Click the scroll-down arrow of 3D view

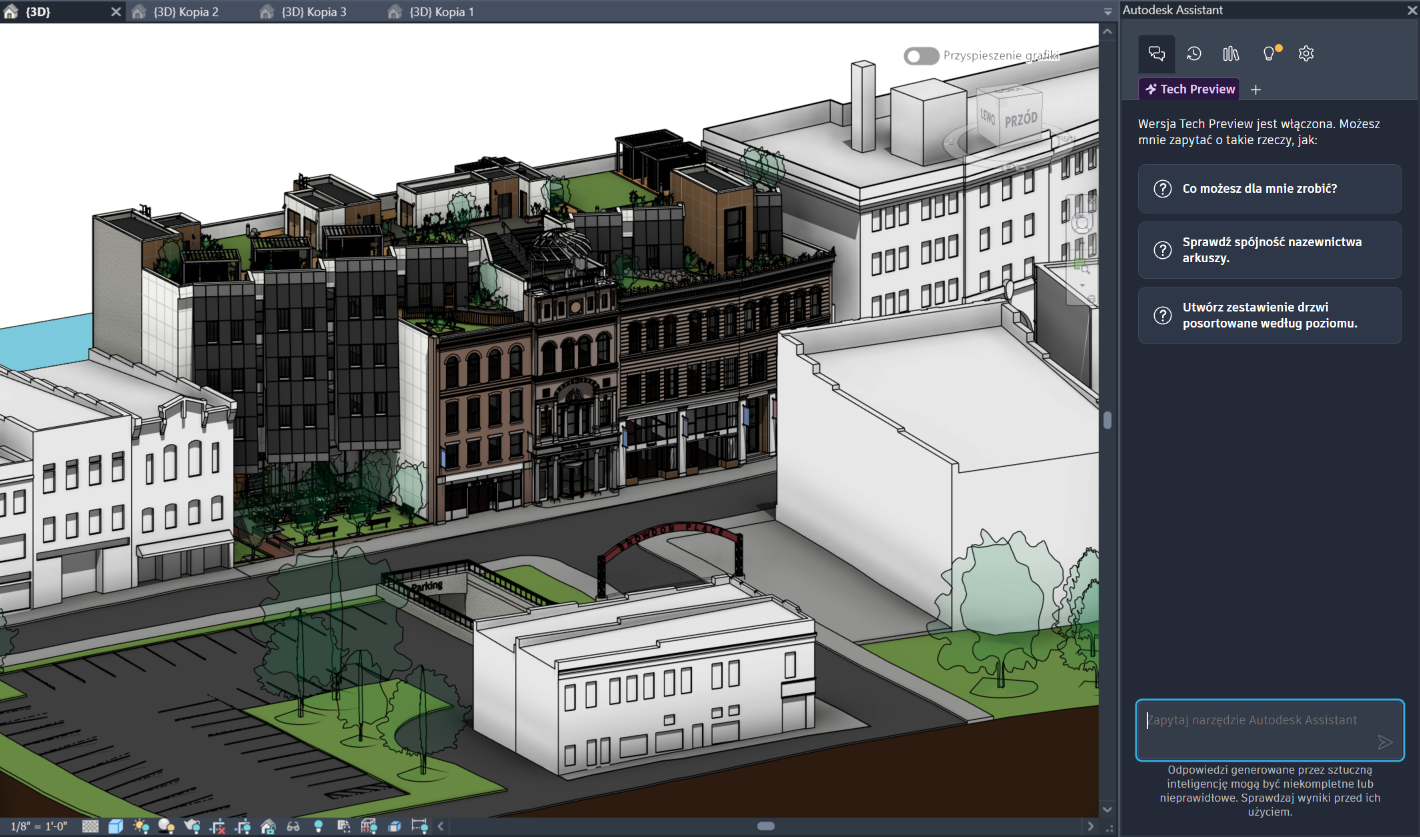(1107, 808)
